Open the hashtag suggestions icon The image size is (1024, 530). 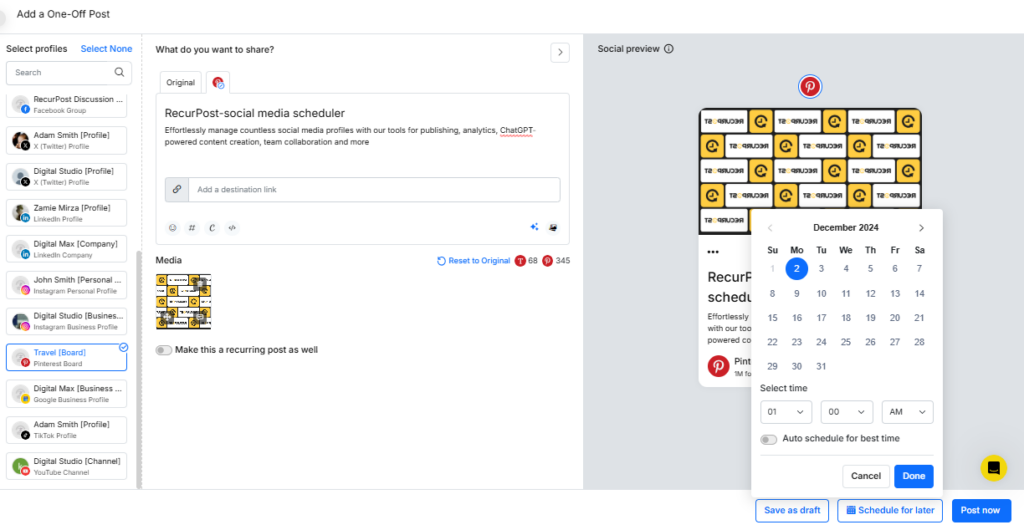click(x=192, y=228)
